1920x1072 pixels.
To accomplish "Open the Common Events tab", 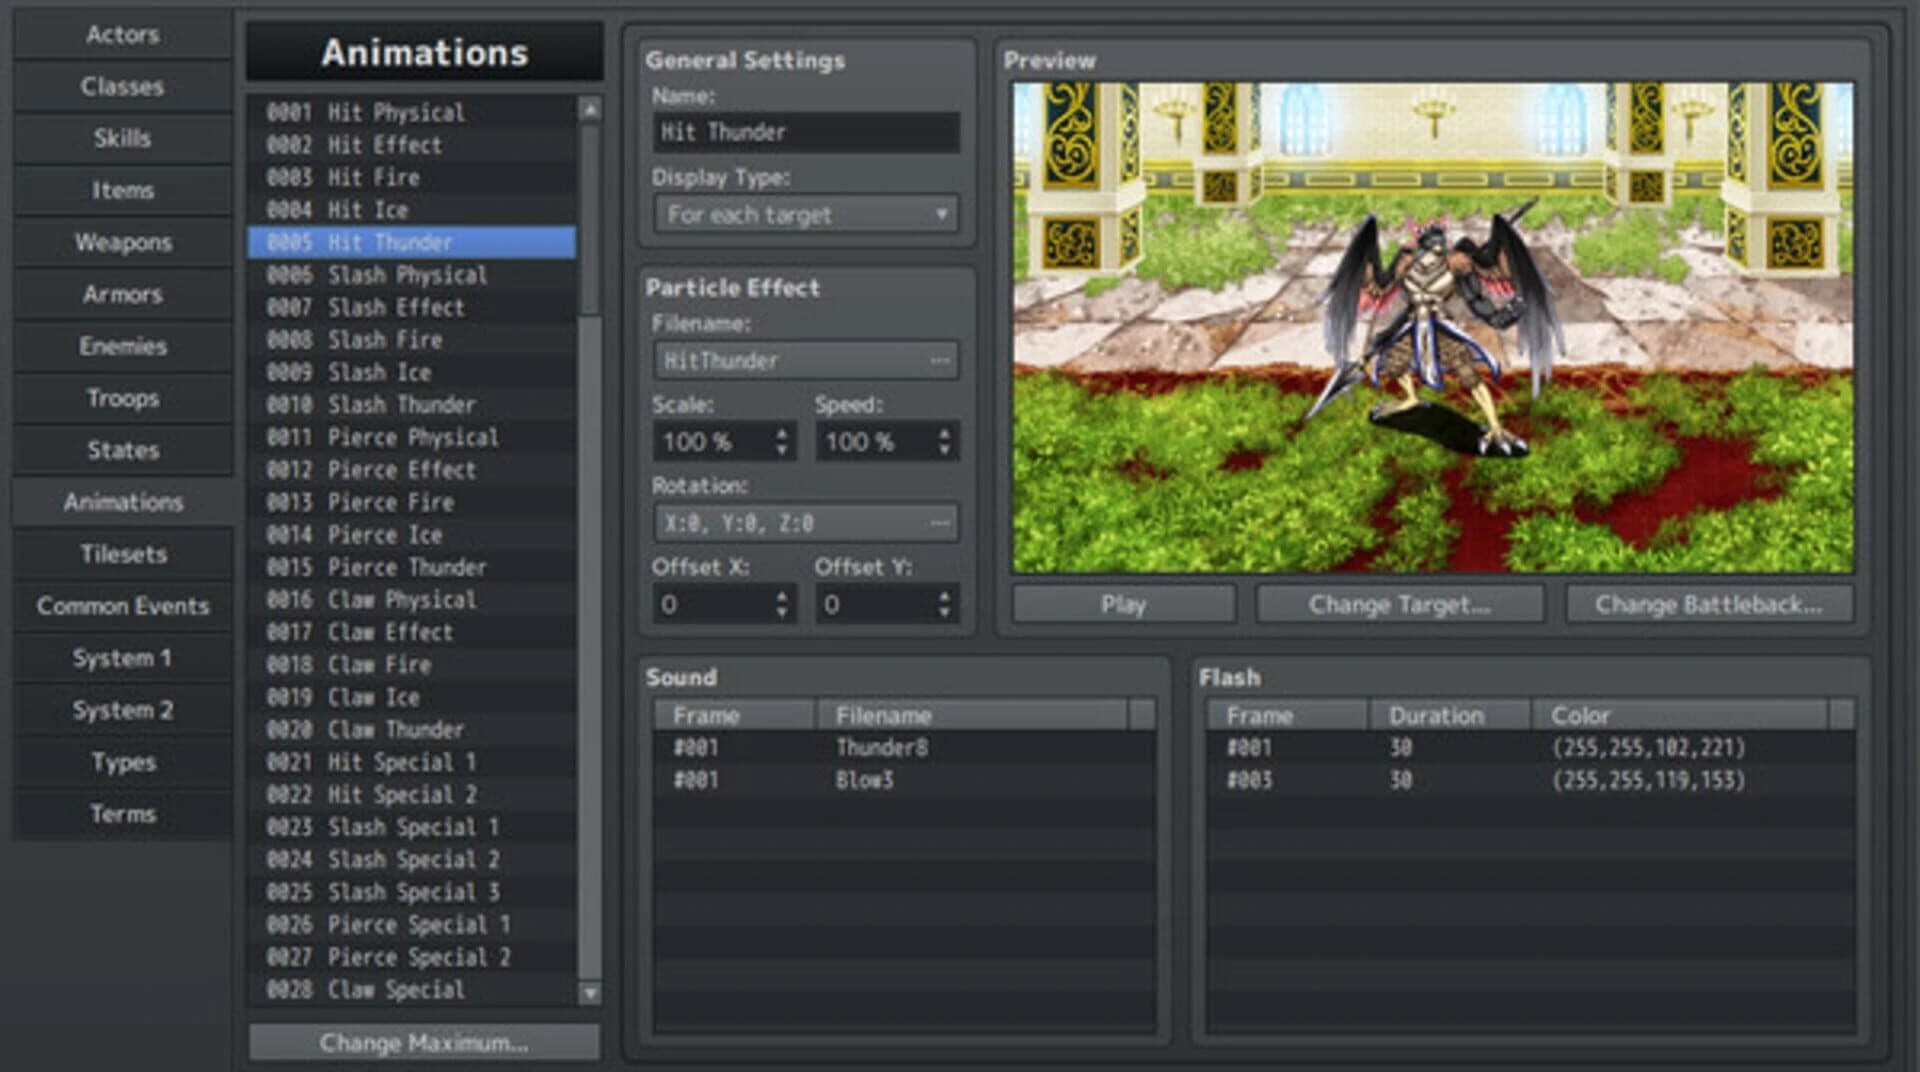I will coord(122,606).
